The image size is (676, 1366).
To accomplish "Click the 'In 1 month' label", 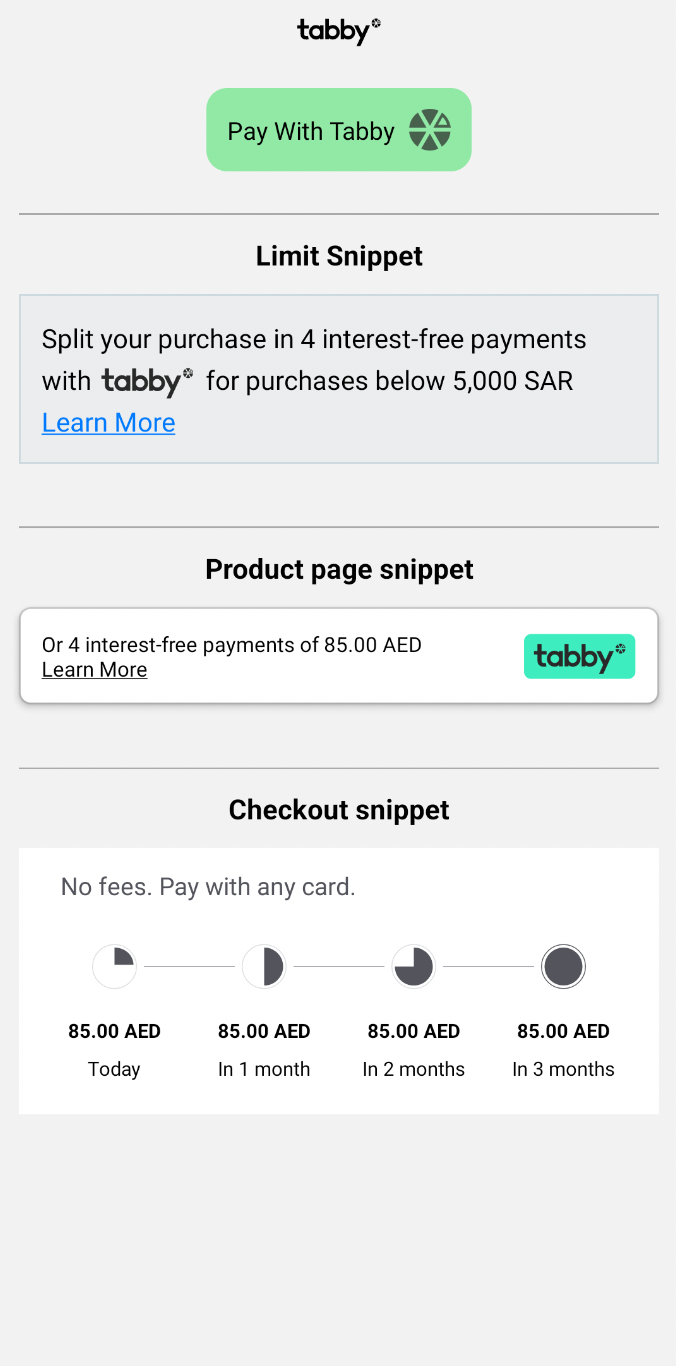I will coord(264,1069).
